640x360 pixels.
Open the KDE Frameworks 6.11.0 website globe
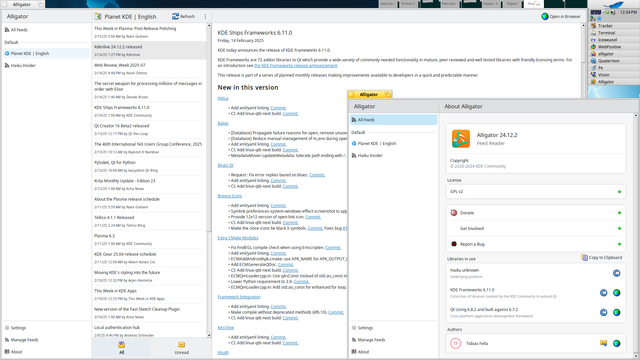(616, 293)
